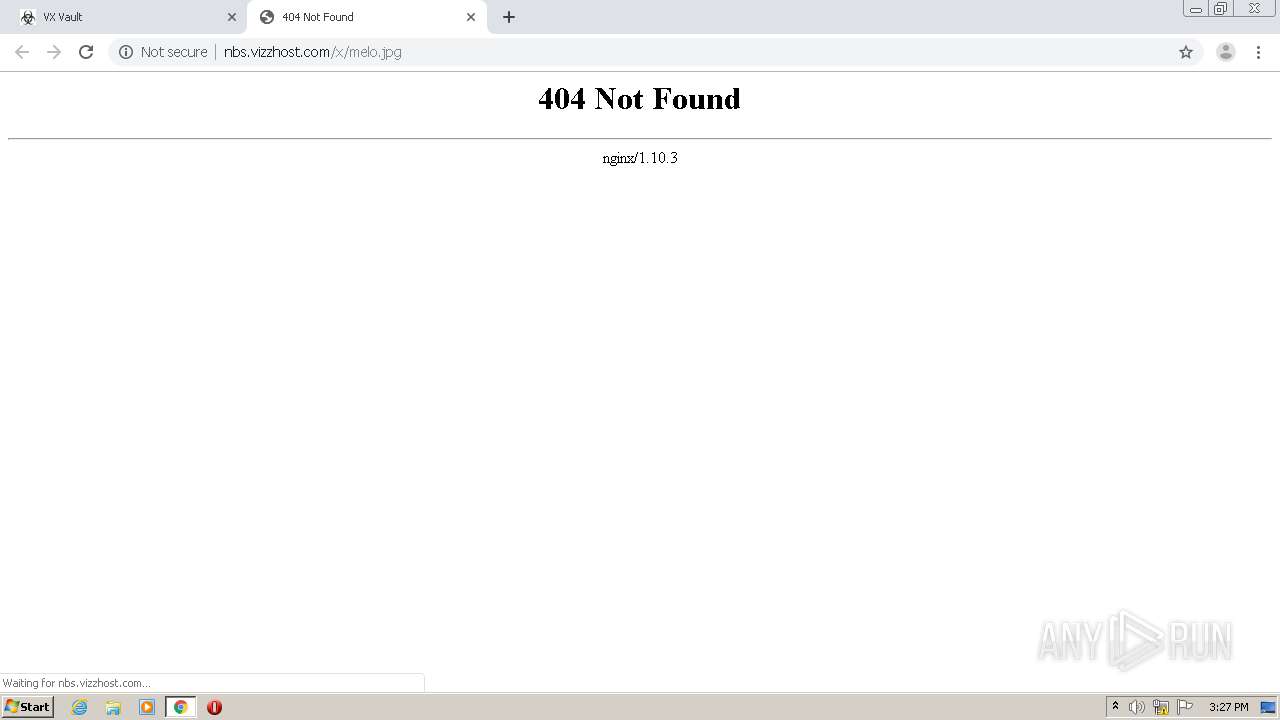Launch Internet Explorer from taskbar

click(x=80, y=707)
